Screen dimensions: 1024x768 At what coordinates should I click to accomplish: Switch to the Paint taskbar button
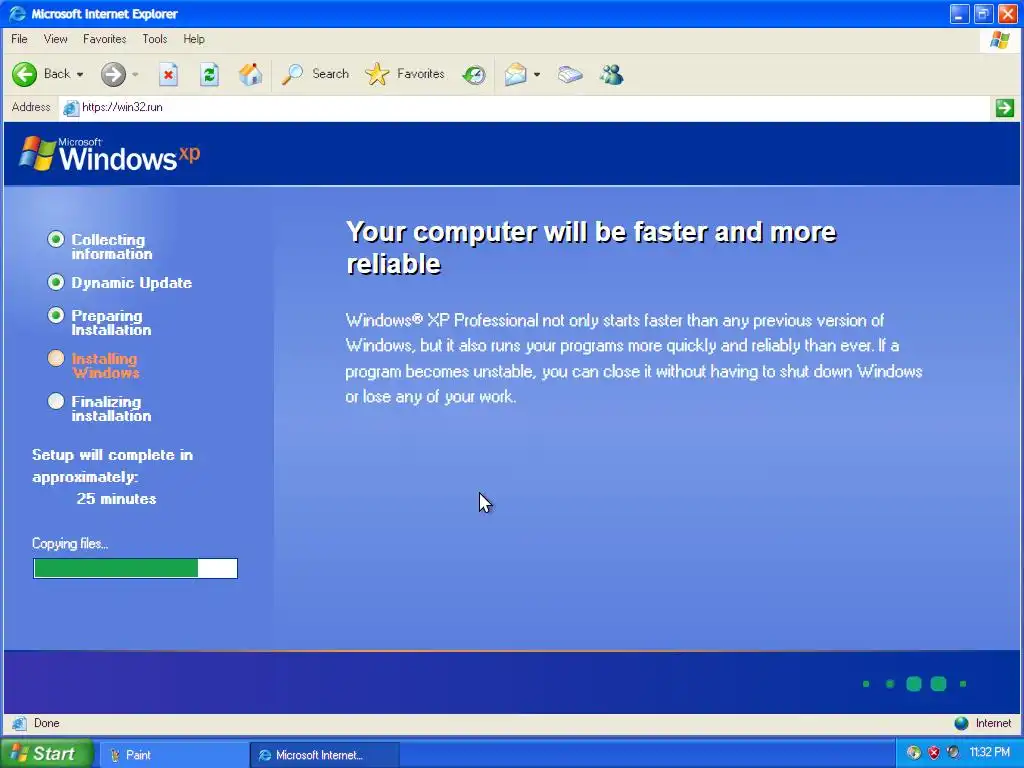pyautogui.click(x=172, y=755)
